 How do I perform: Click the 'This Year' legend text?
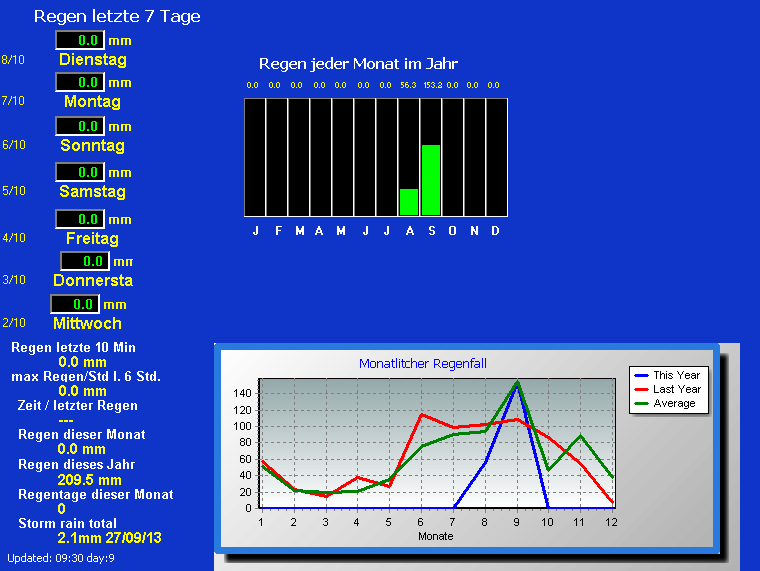click(677, 375)
